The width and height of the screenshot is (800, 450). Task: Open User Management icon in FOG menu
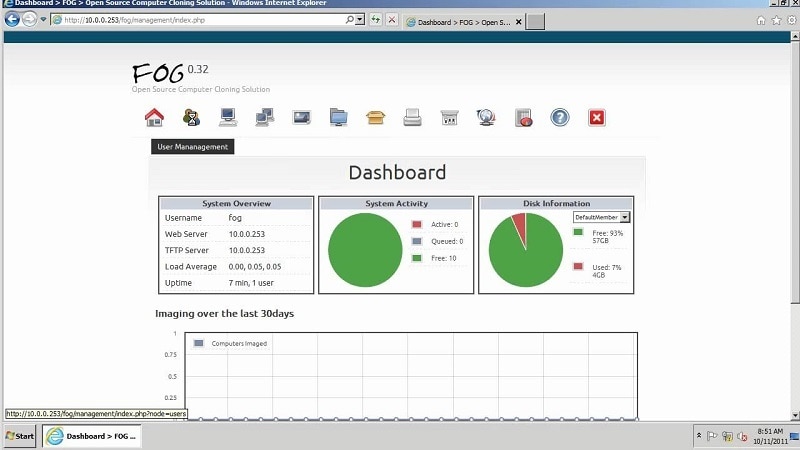pyautogui.click(x=191, y=117)
